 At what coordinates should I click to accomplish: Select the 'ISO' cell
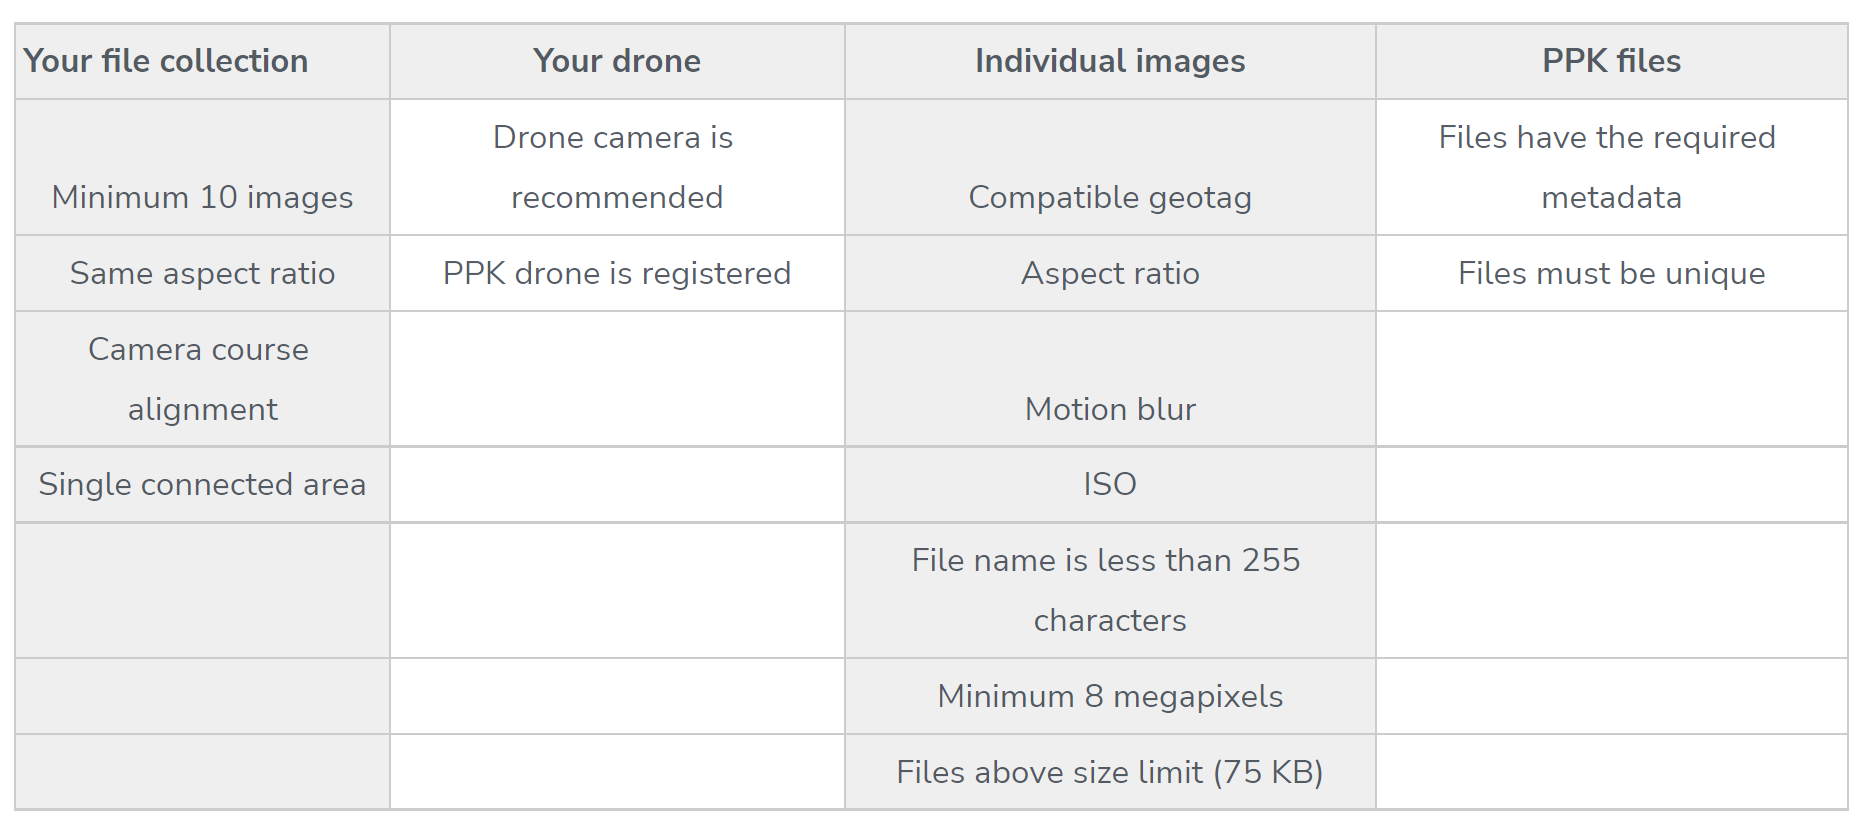click(x=1110, y=484)
